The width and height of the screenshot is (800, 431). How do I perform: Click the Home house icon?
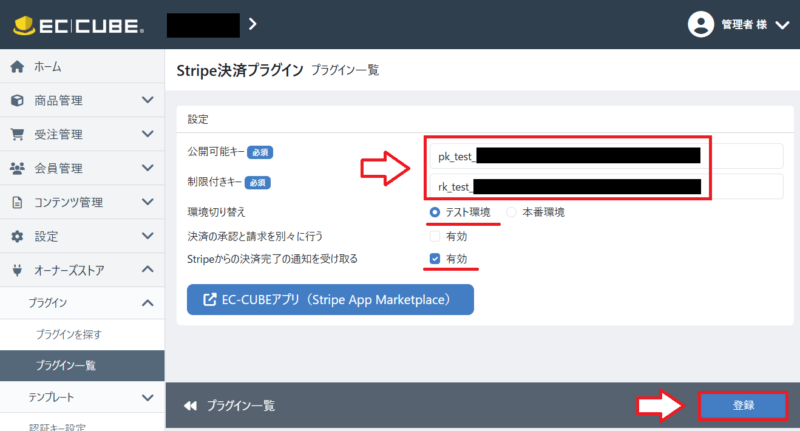tap(17, 66)
